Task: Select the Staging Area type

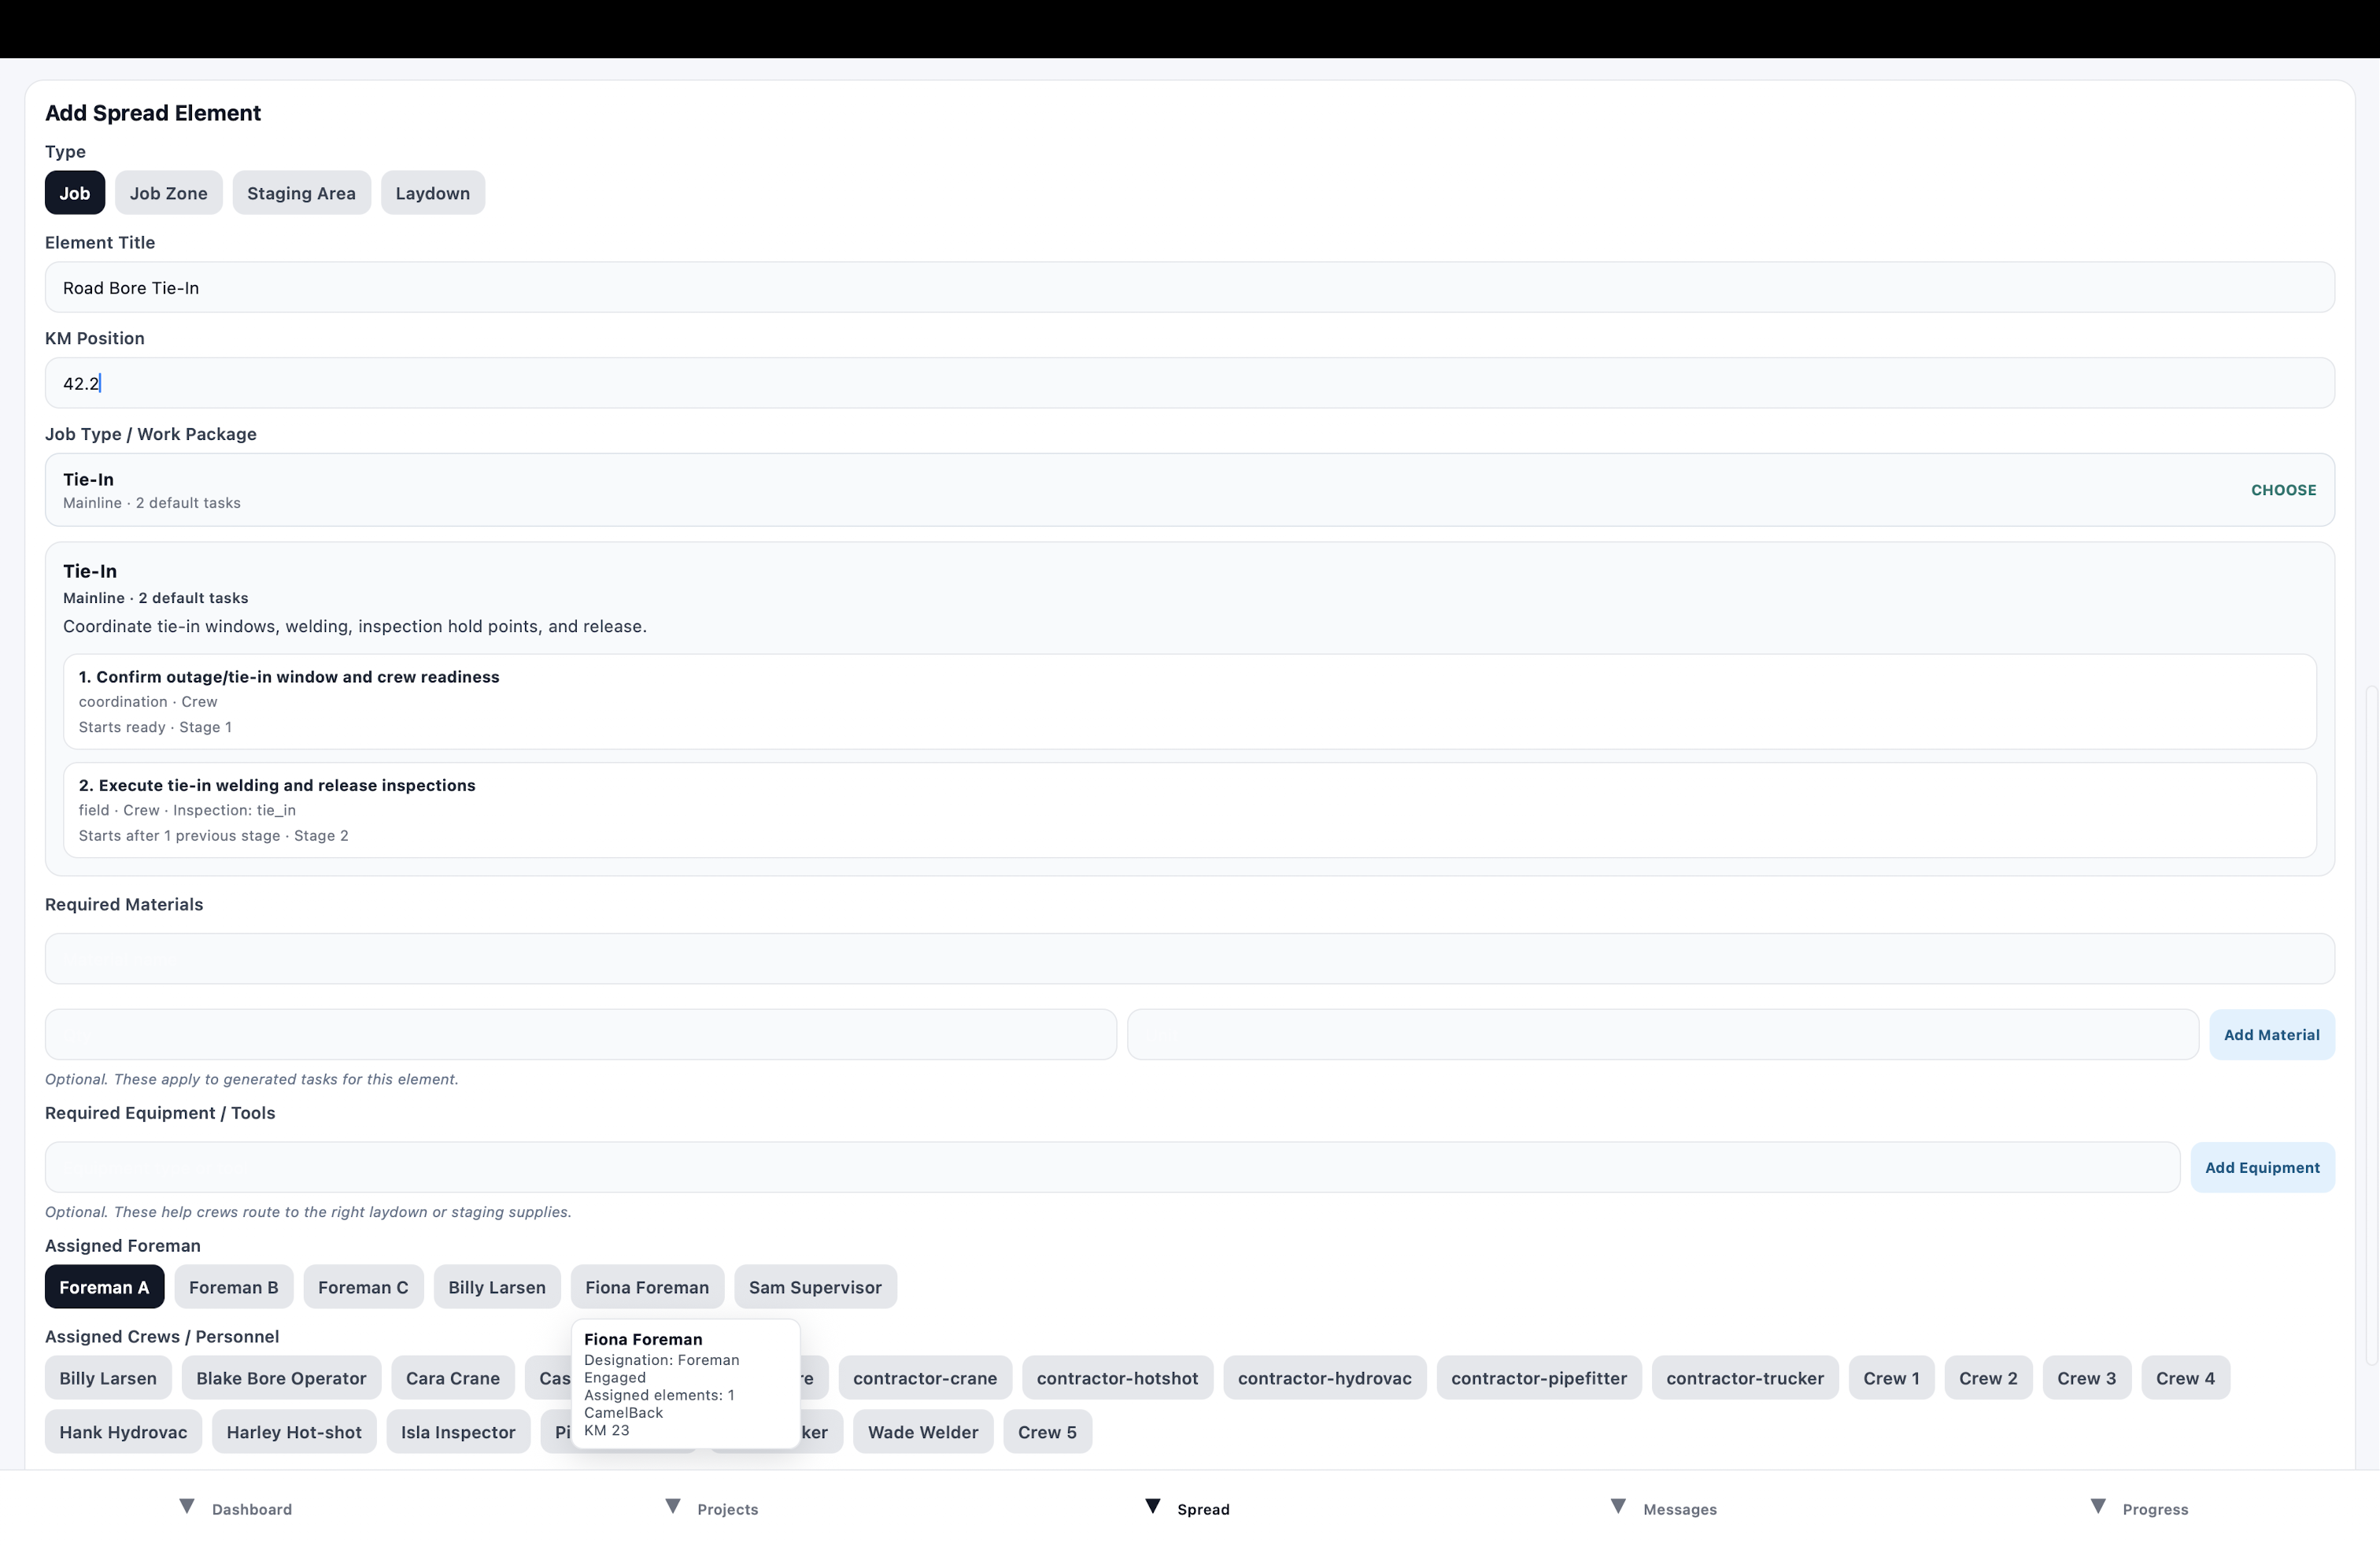Action: click(301, 193)
